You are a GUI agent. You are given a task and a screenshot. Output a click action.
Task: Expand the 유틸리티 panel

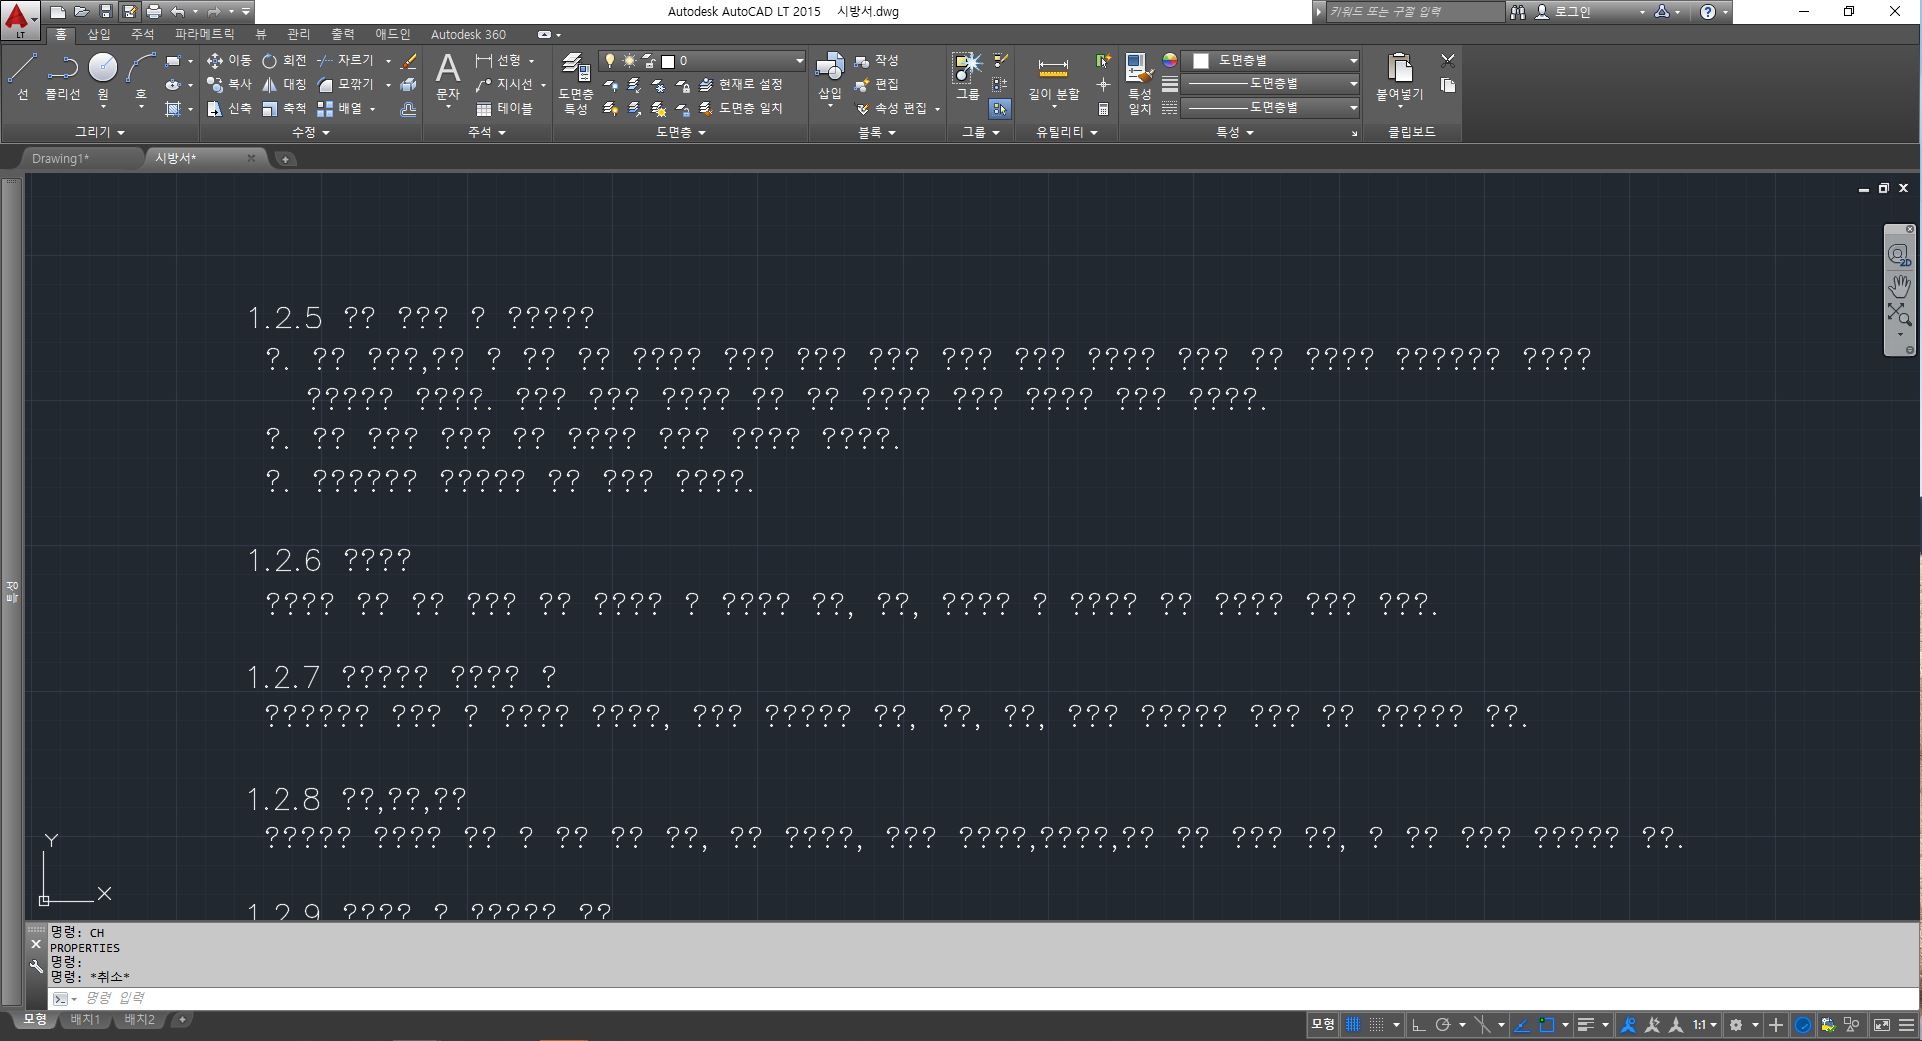pos(1067,132)
